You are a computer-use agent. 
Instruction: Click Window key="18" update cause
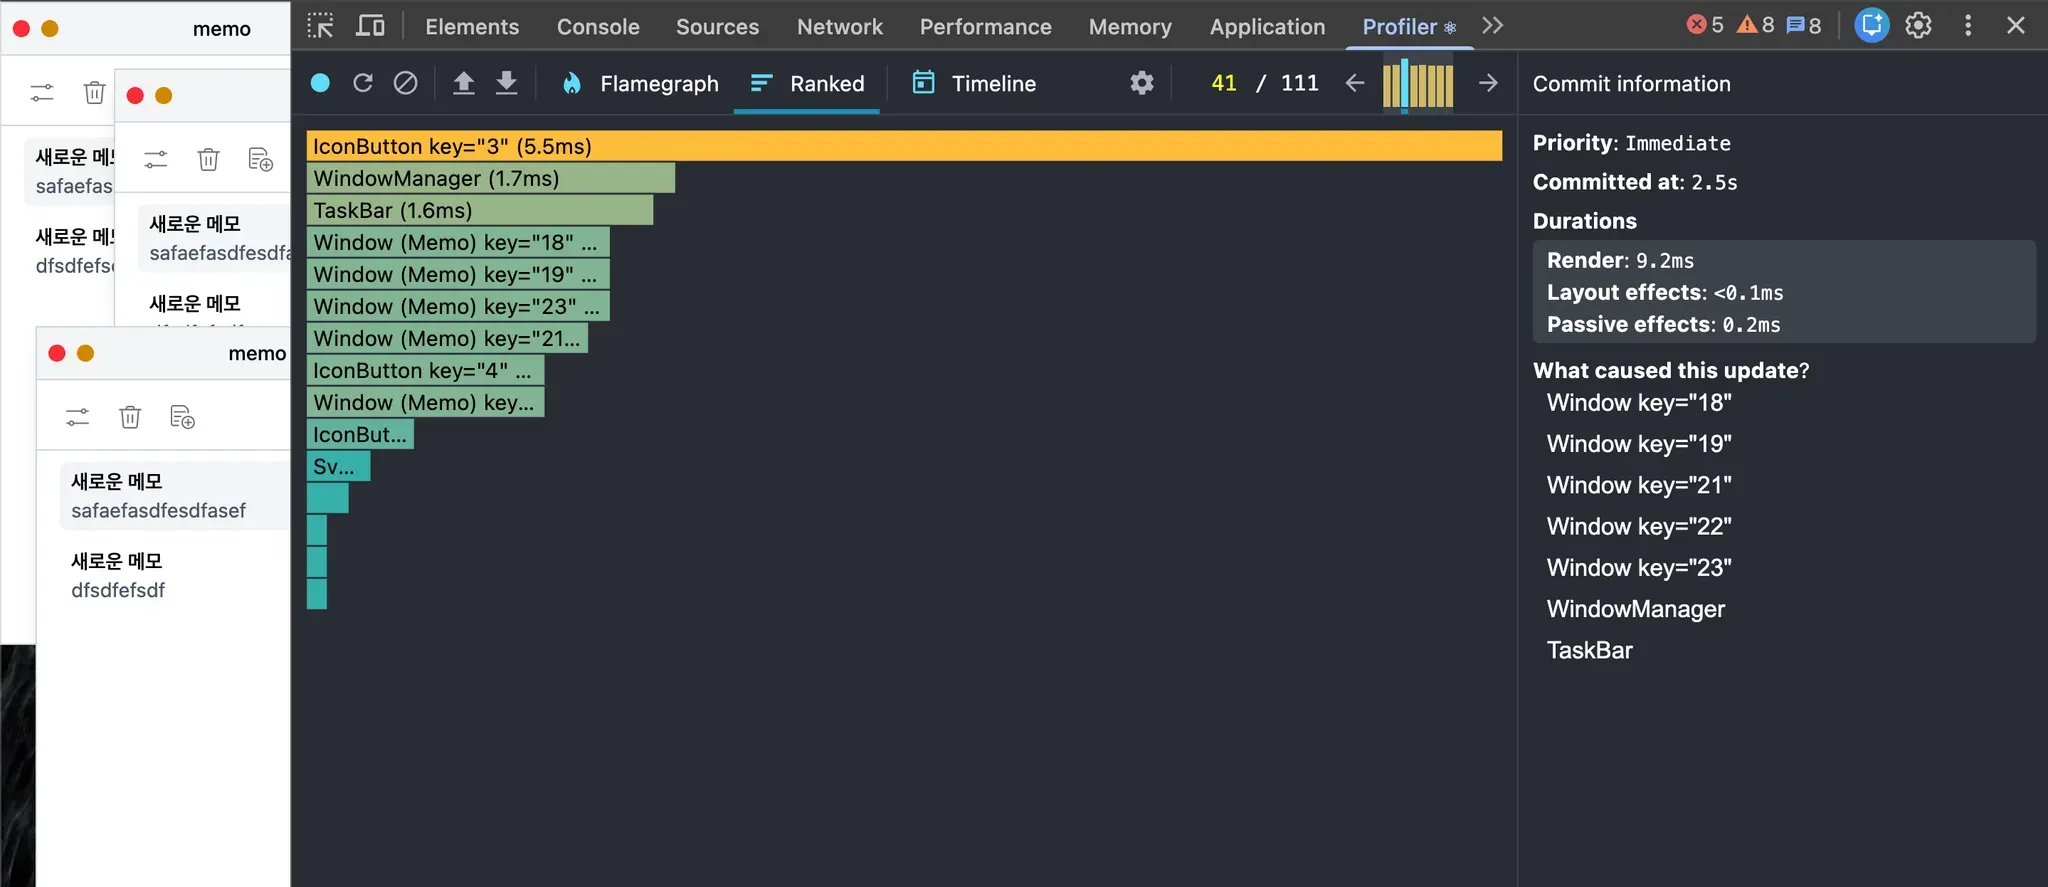[x=1639, y=403]
